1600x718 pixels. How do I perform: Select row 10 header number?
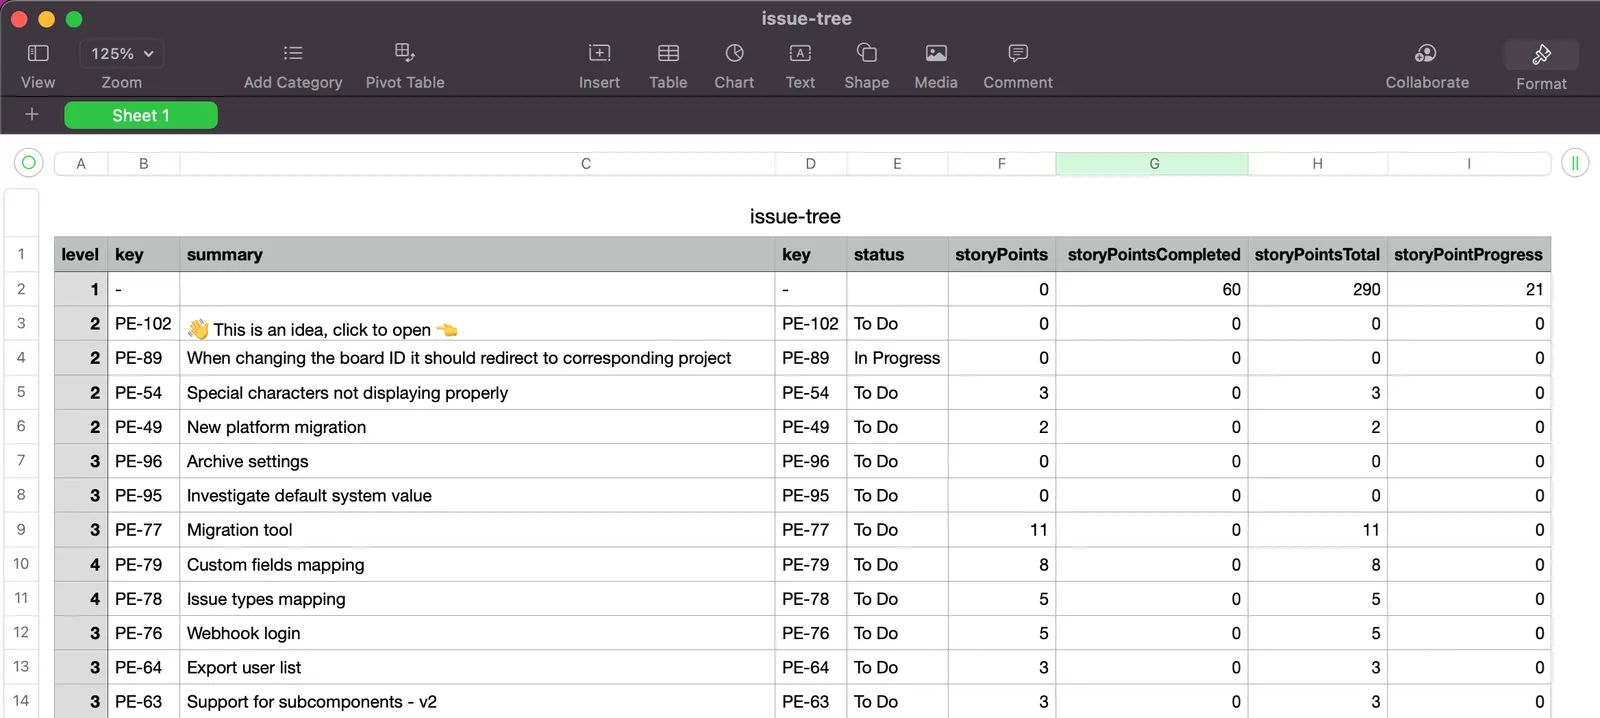(x=21, y=564)
